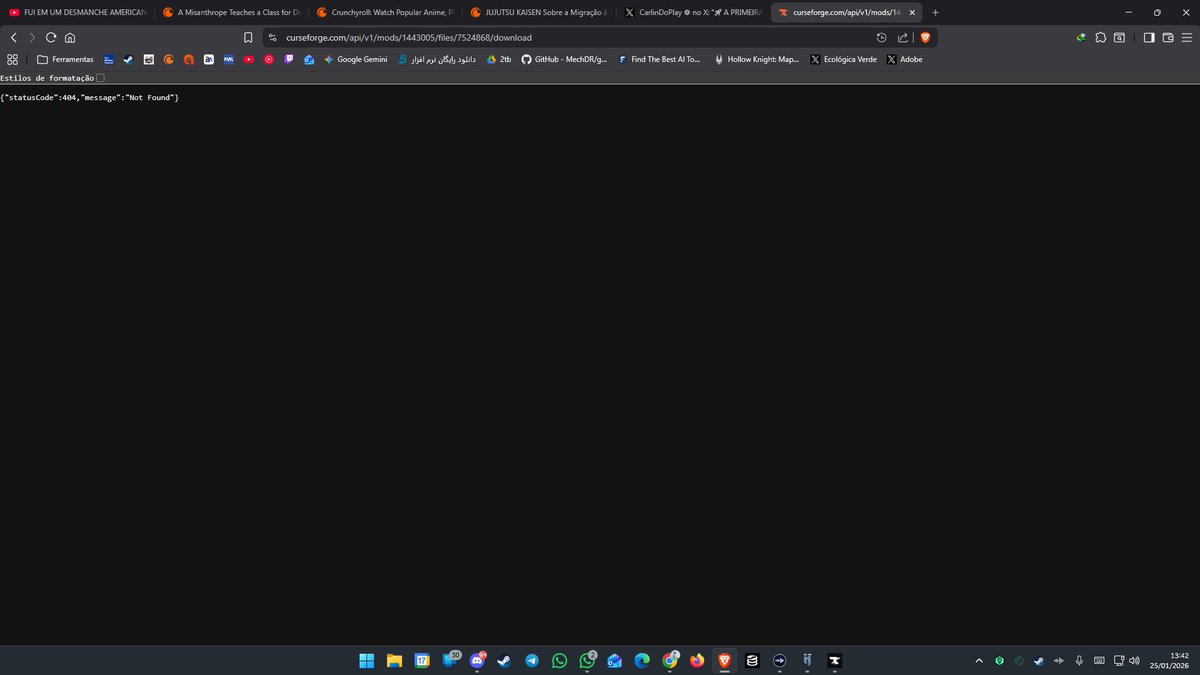Open the Ferramentas bookmarks folder
This screenshot has width=1200, height=675.
click(x=65, y=59)
